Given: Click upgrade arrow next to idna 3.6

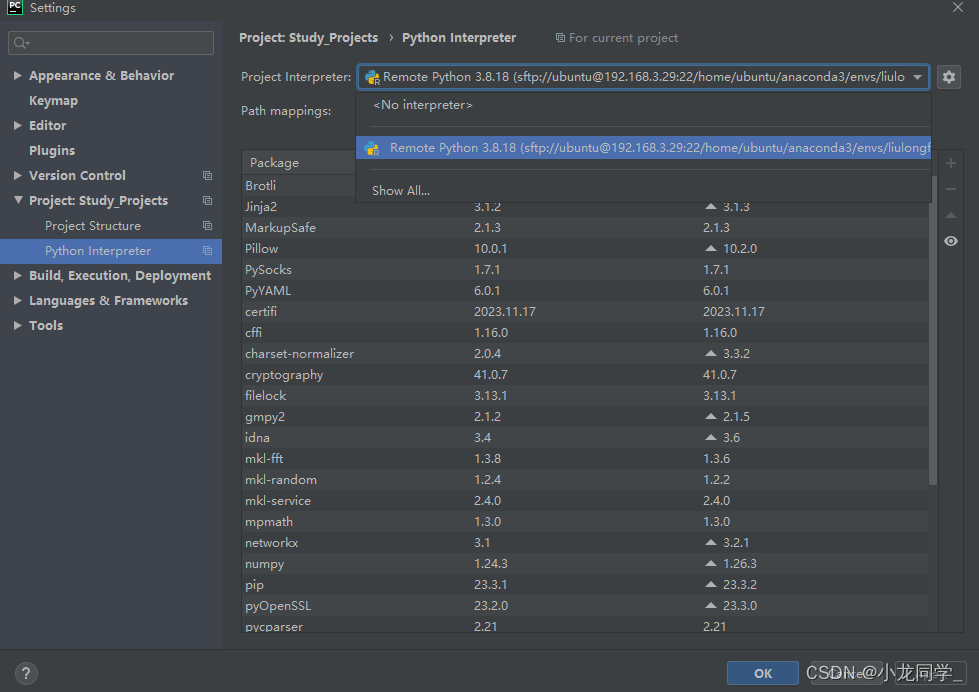Looking at the screenshot, I should point(711,438).
